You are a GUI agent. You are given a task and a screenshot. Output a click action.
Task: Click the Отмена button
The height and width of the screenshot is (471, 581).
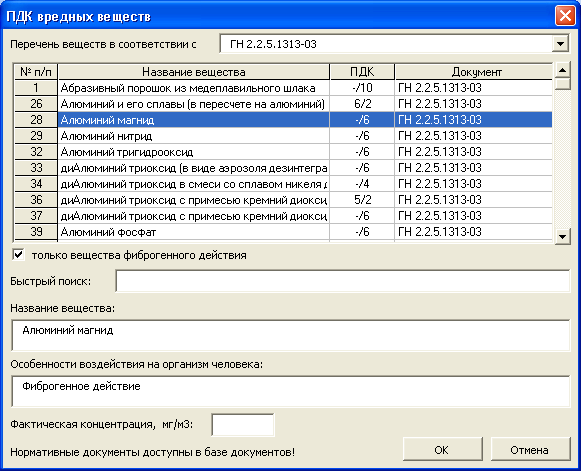[530, 450]
